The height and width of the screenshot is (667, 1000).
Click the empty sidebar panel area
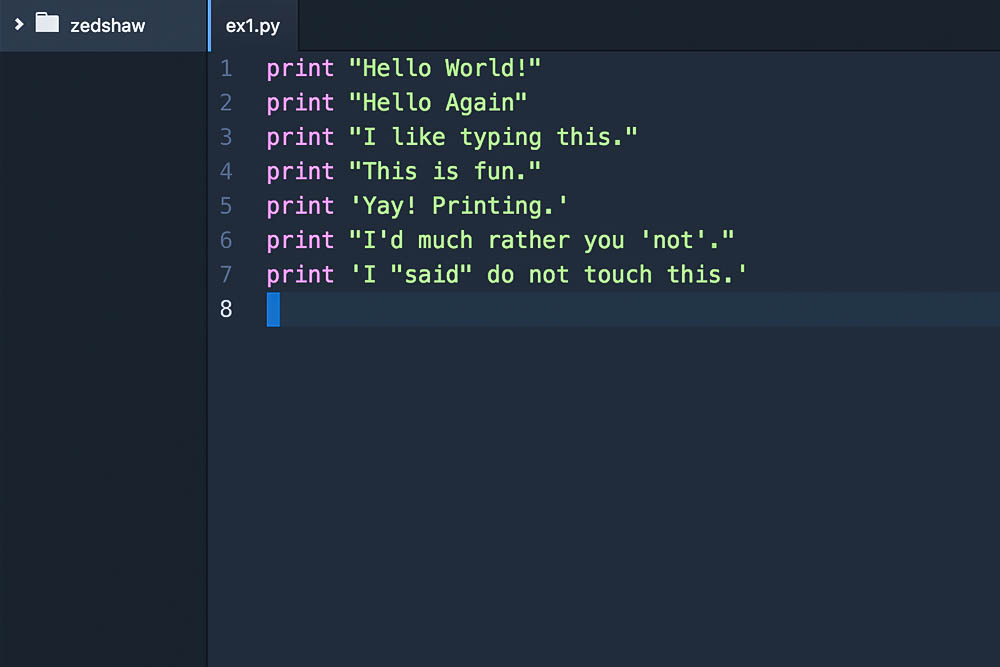100,400
